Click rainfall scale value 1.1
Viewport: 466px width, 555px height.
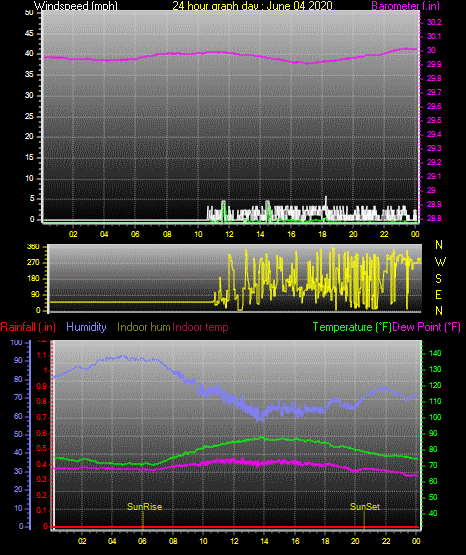pos(42,355)
